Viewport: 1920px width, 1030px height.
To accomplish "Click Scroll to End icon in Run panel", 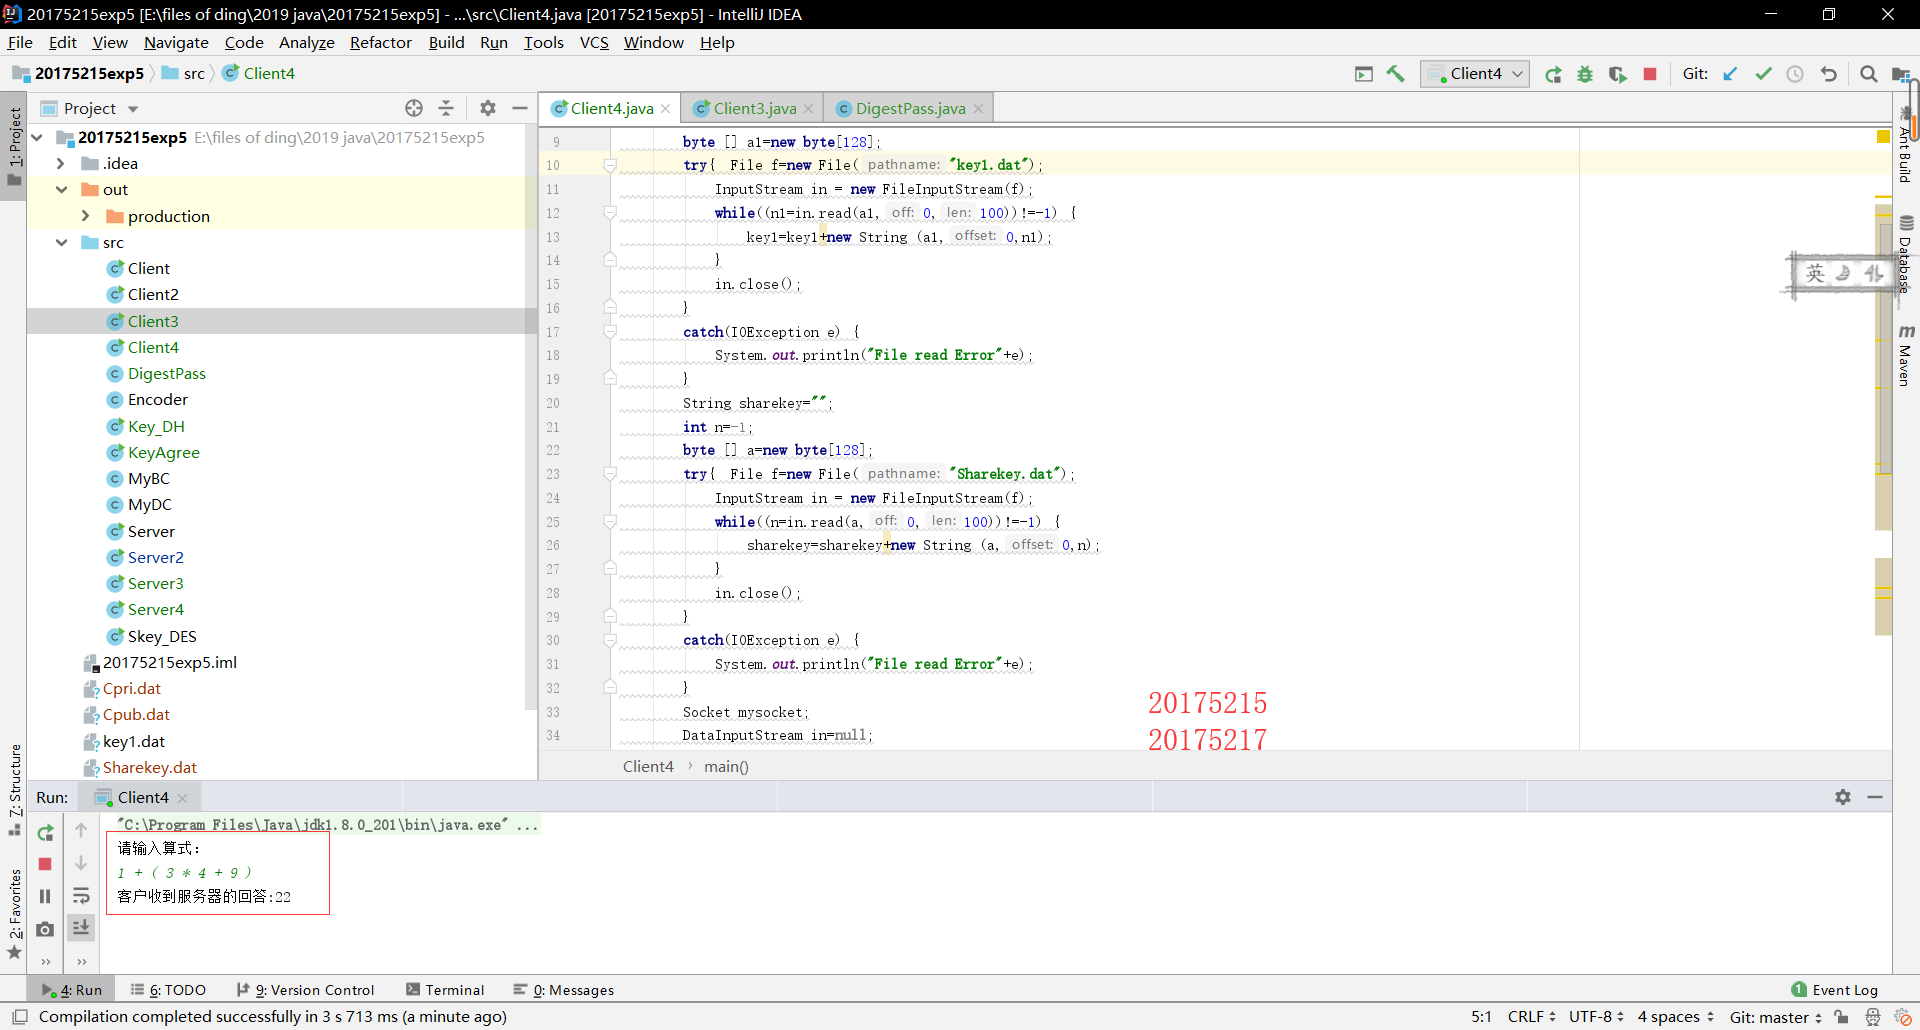I will [x=81, y=928].
